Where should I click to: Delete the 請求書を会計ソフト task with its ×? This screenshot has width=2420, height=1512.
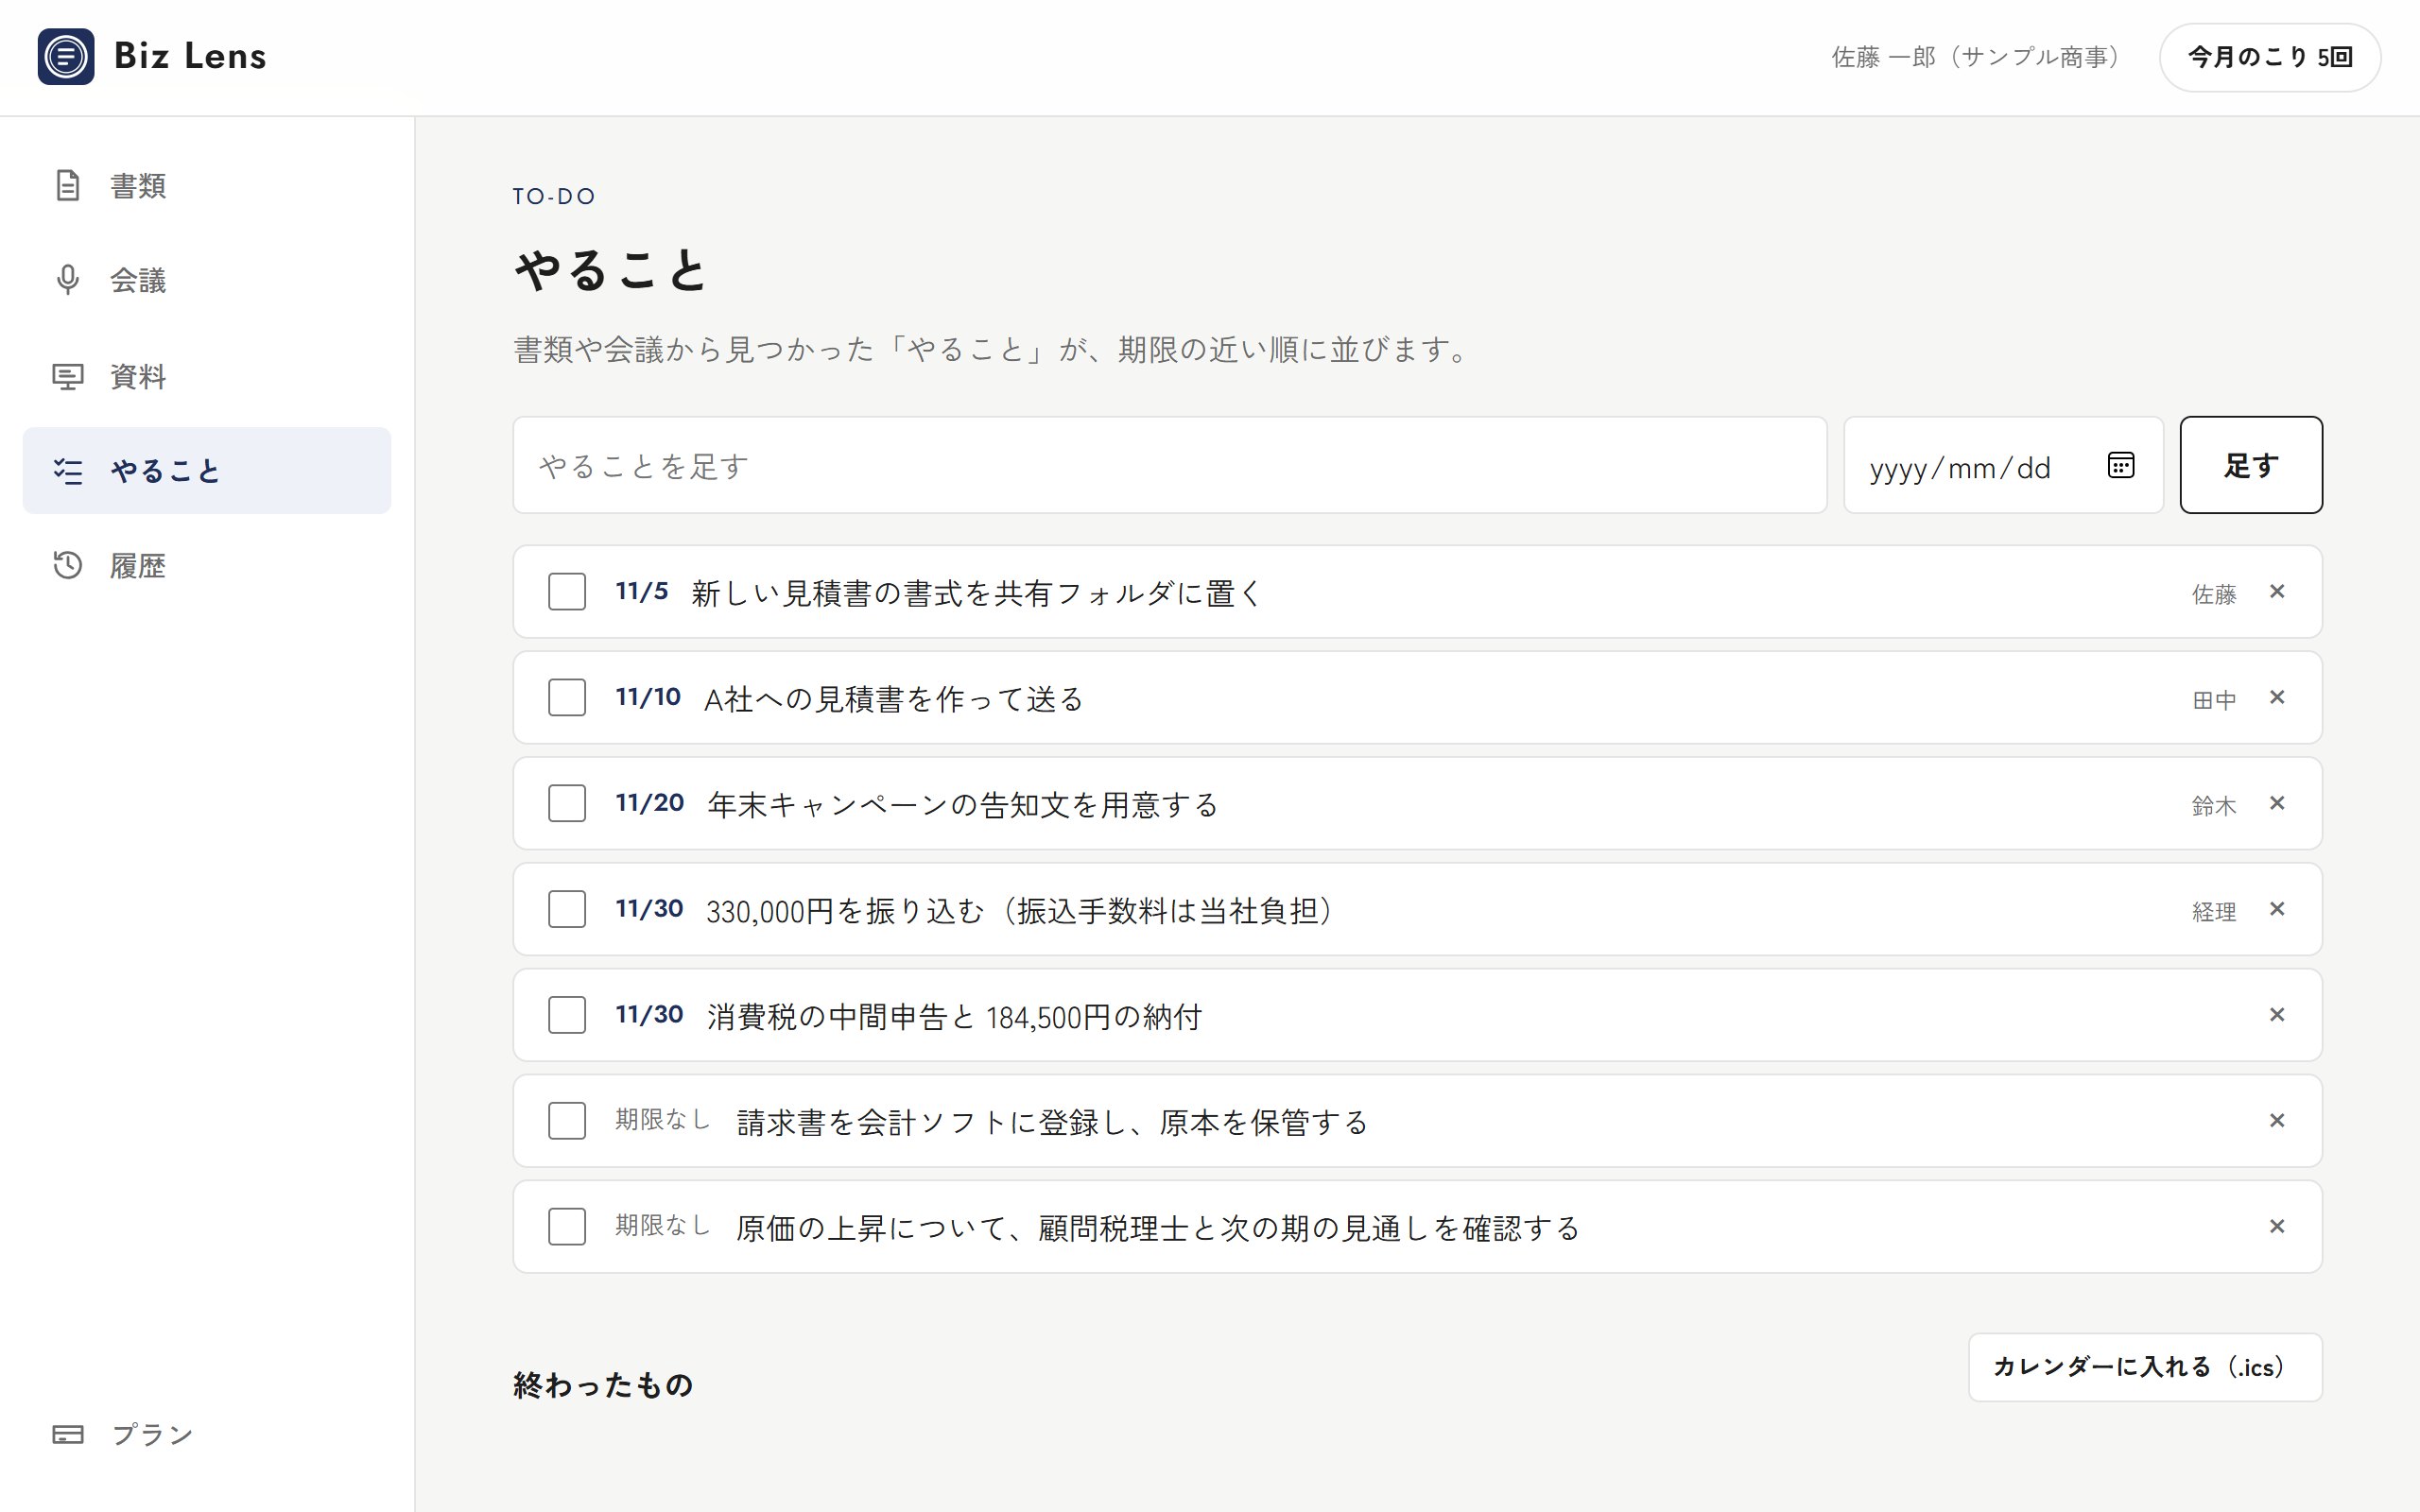pos(2277,1122)
